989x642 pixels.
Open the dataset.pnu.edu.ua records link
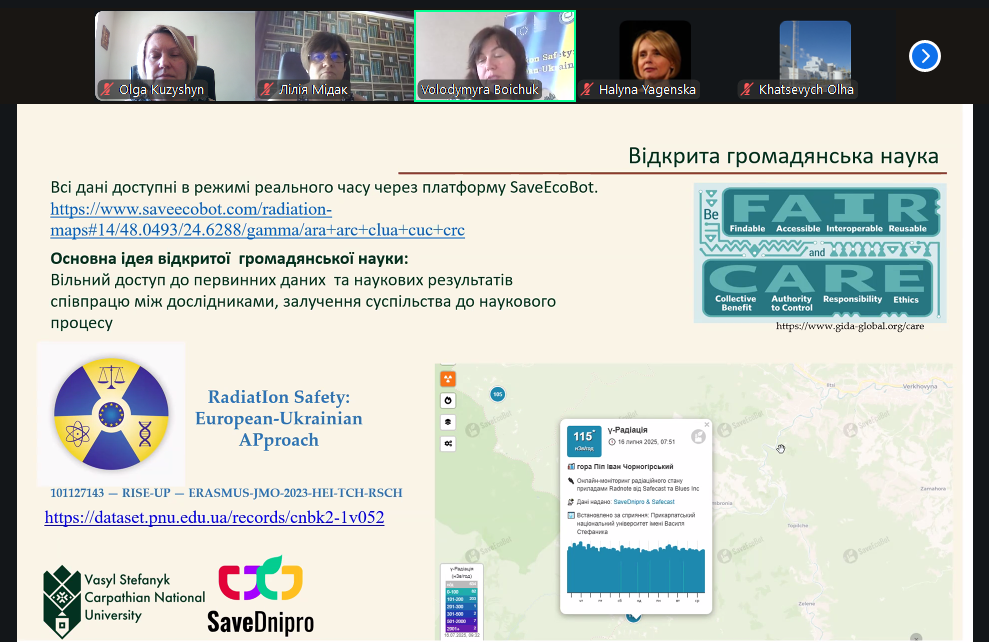(x=214, y=518)
